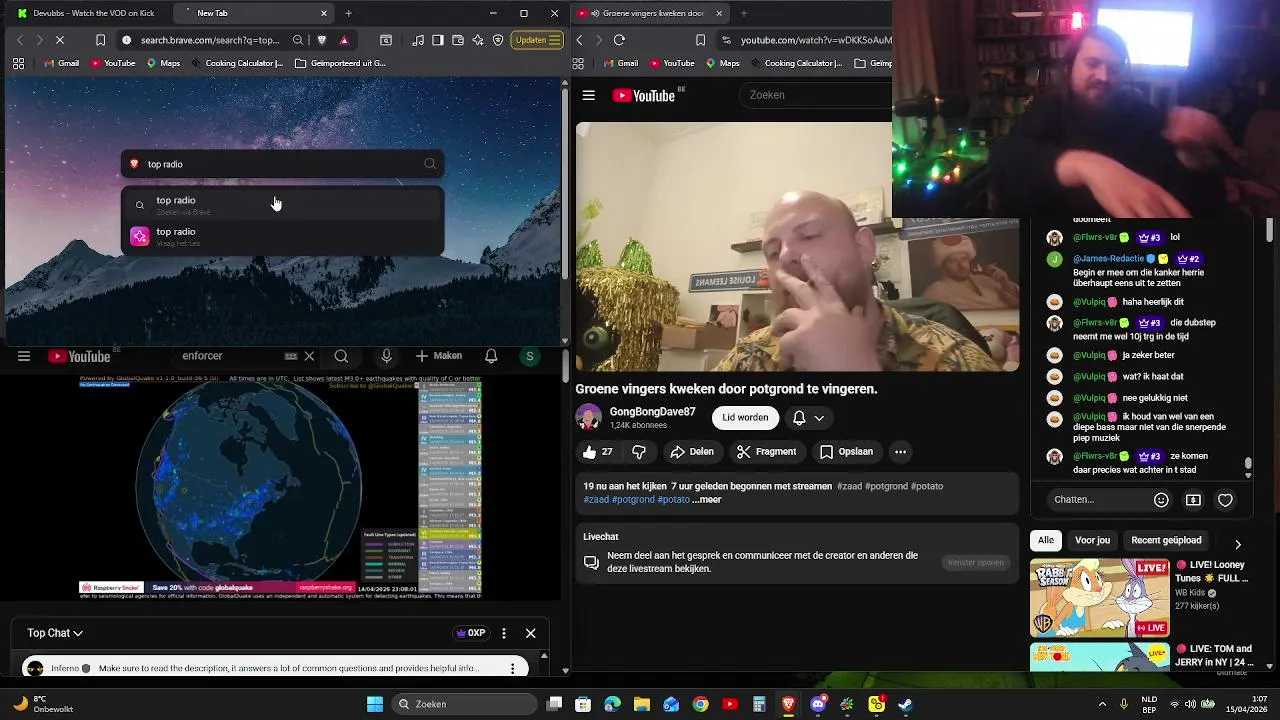Open the taskbar microphone indicator

tap(1124, 704)
